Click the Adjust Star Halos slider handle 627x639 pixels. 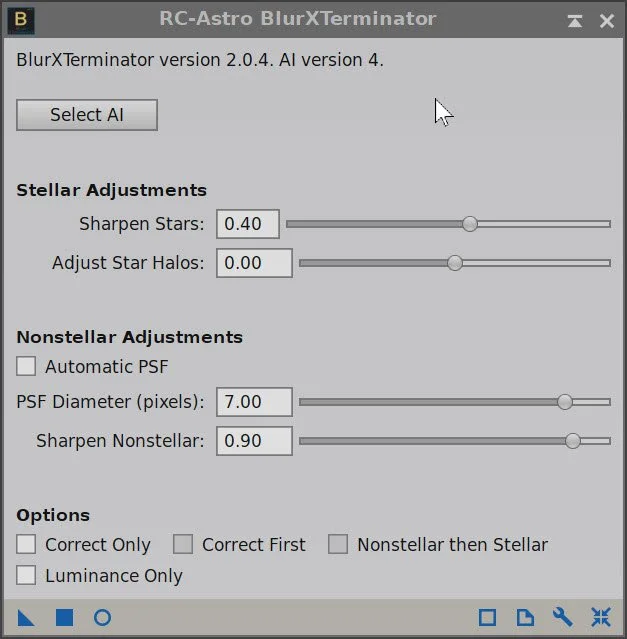point(455,263)
